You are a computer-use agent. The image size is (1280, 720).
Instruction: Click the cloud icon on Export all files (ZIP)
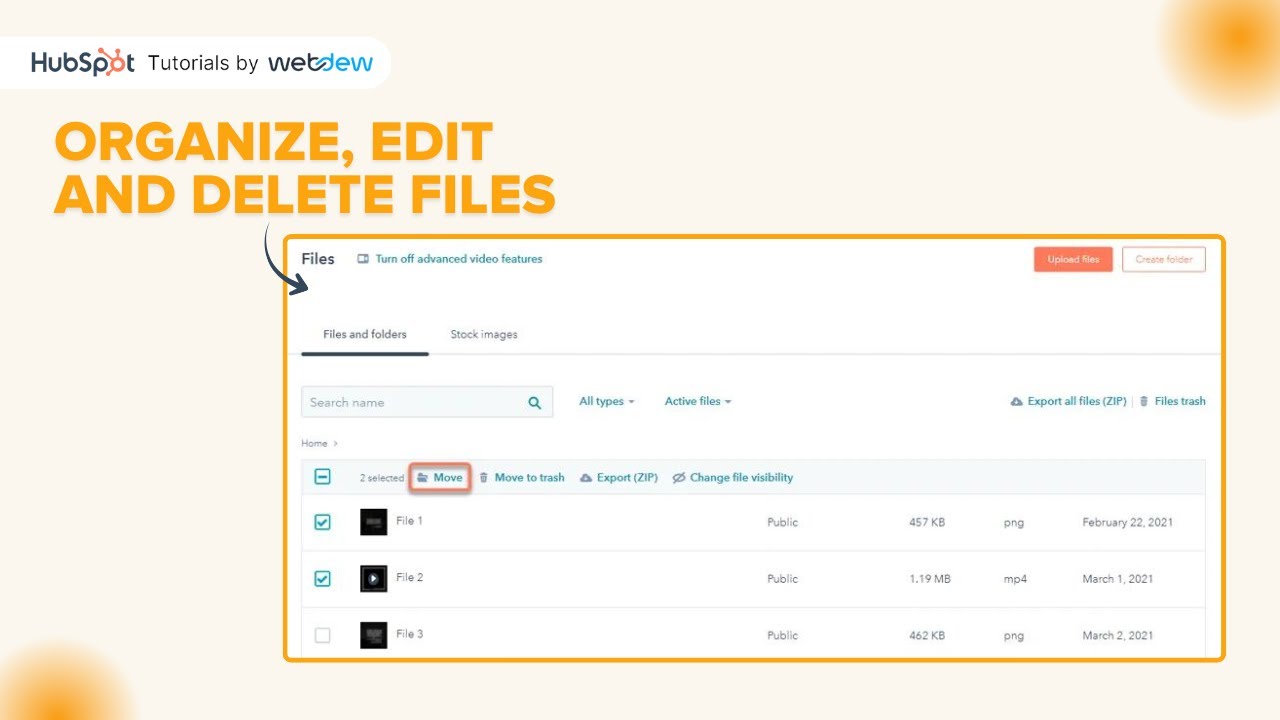[x=1017, y=402]
